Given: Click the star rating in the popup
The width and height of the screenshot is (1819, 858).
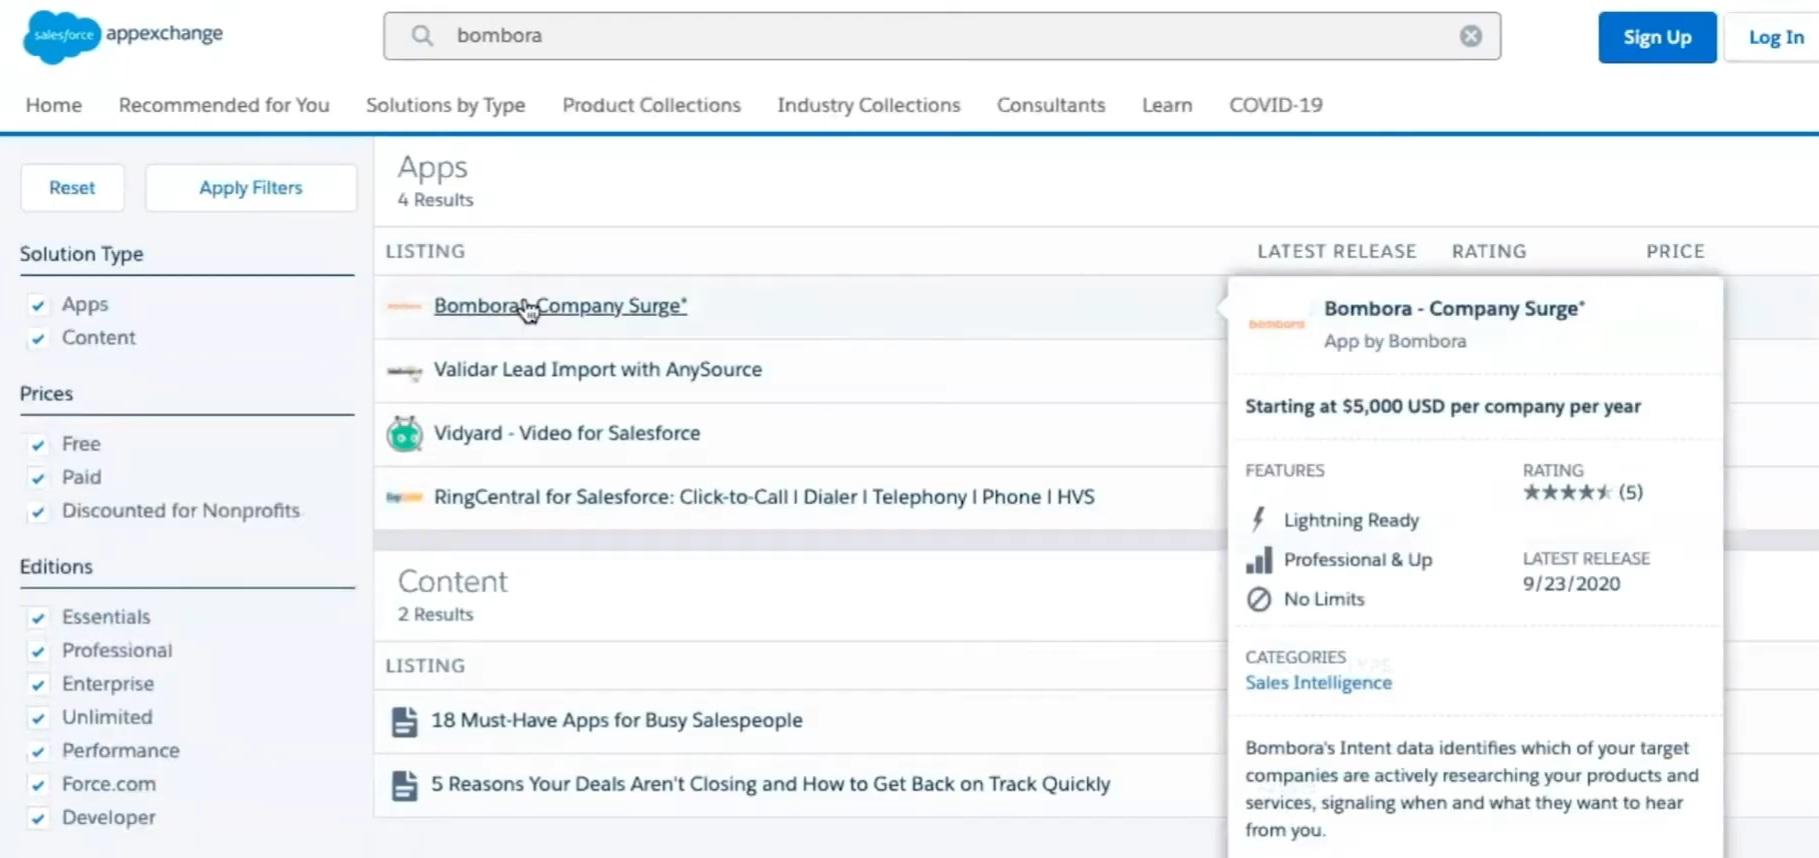Looking at the screenshot, I should (1567, 492).
